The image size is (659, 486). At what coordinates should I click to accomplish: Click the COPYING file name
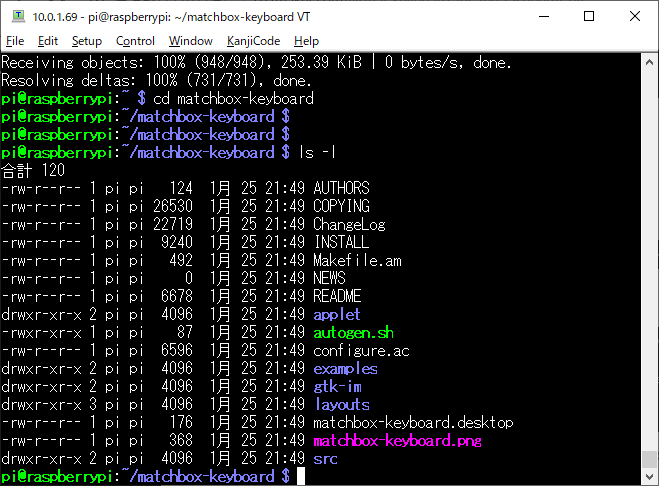point(341,206)
